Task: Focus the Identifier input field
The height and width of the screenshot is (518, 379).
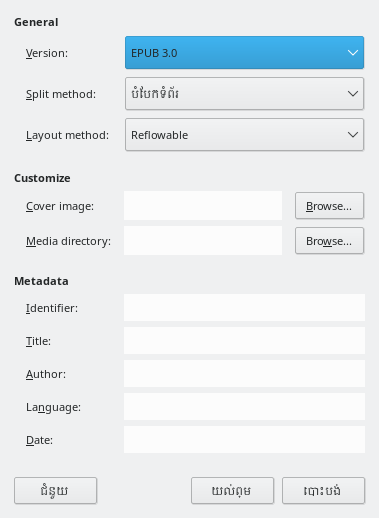Action: pyautogui.click(x=244, y=308)
